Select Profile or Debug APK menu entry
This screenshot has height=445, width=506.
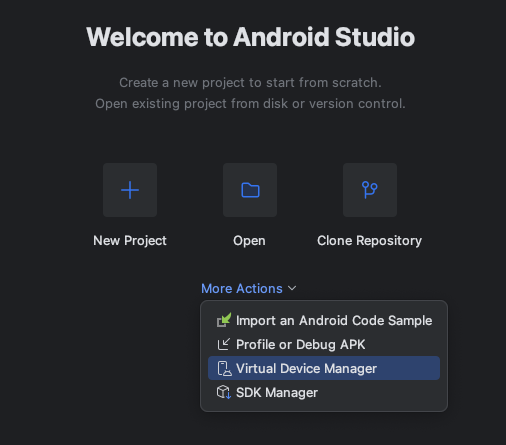[x=324, y=344]
